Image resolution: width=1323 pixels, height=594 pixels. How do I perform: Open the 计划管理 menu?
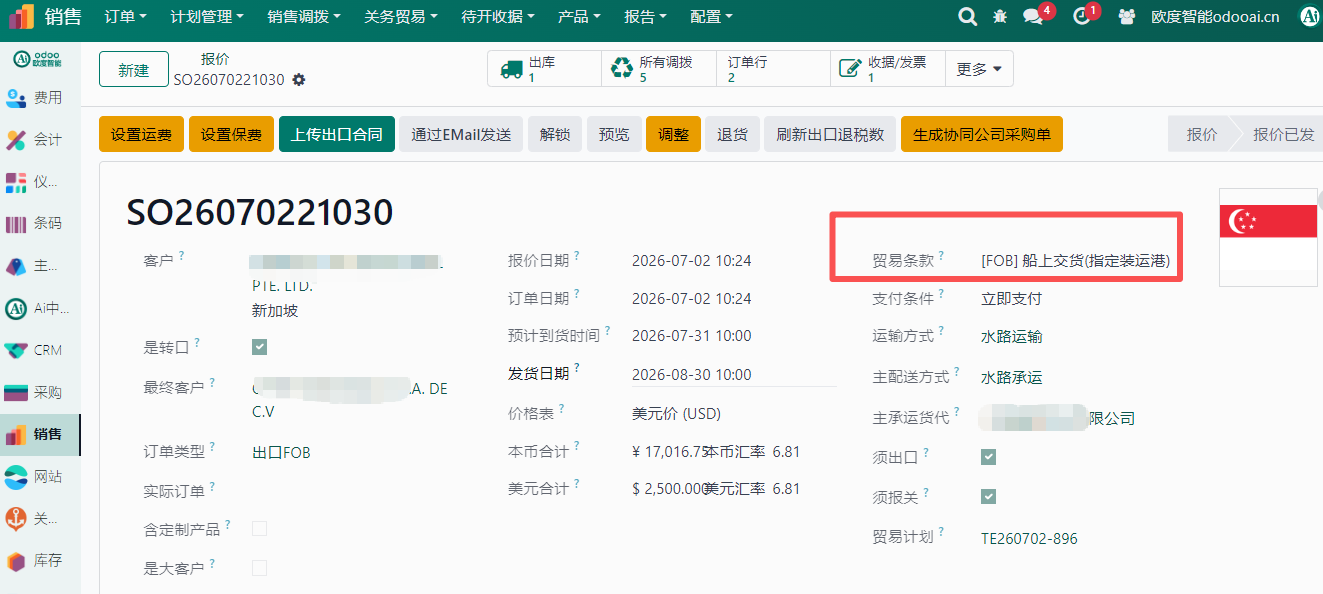(x=208, y=17)
